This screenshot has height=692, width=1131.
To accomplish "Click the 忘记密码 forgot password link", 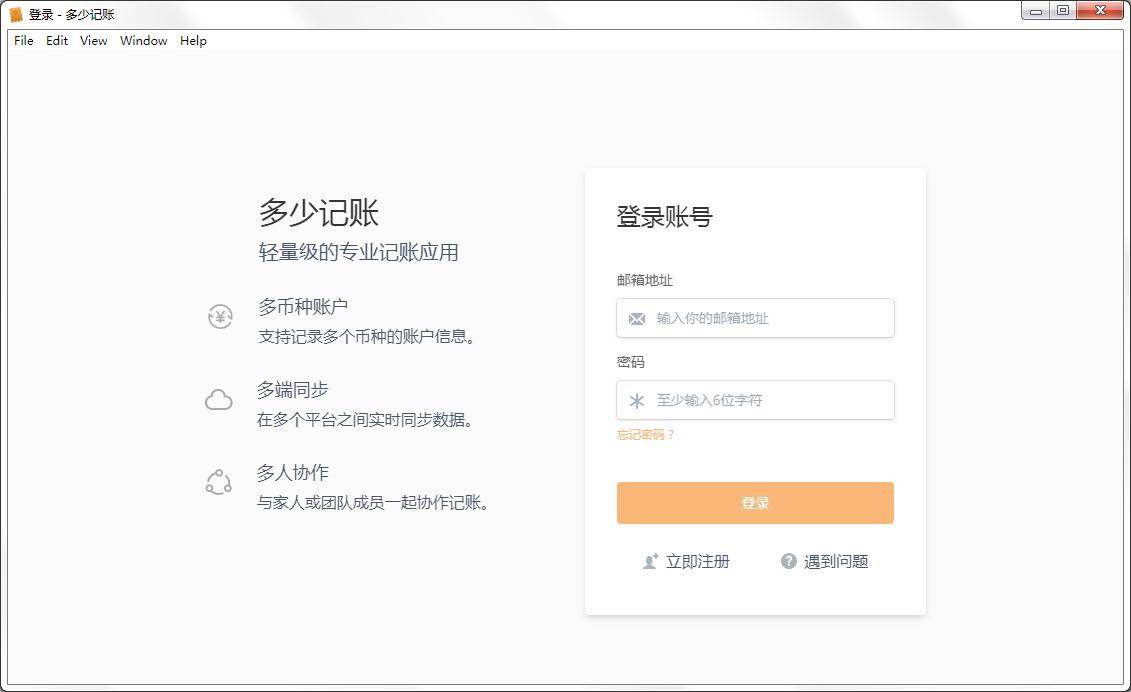I will pos(645,434).
